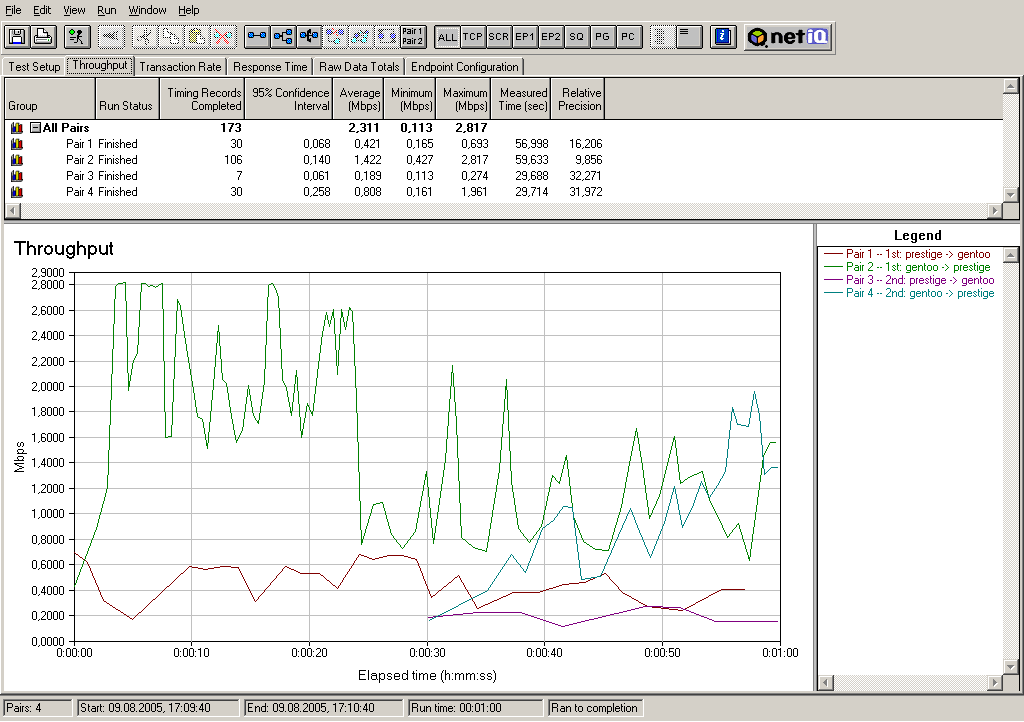Switch to the Response Time tab

tap(270, 67)
